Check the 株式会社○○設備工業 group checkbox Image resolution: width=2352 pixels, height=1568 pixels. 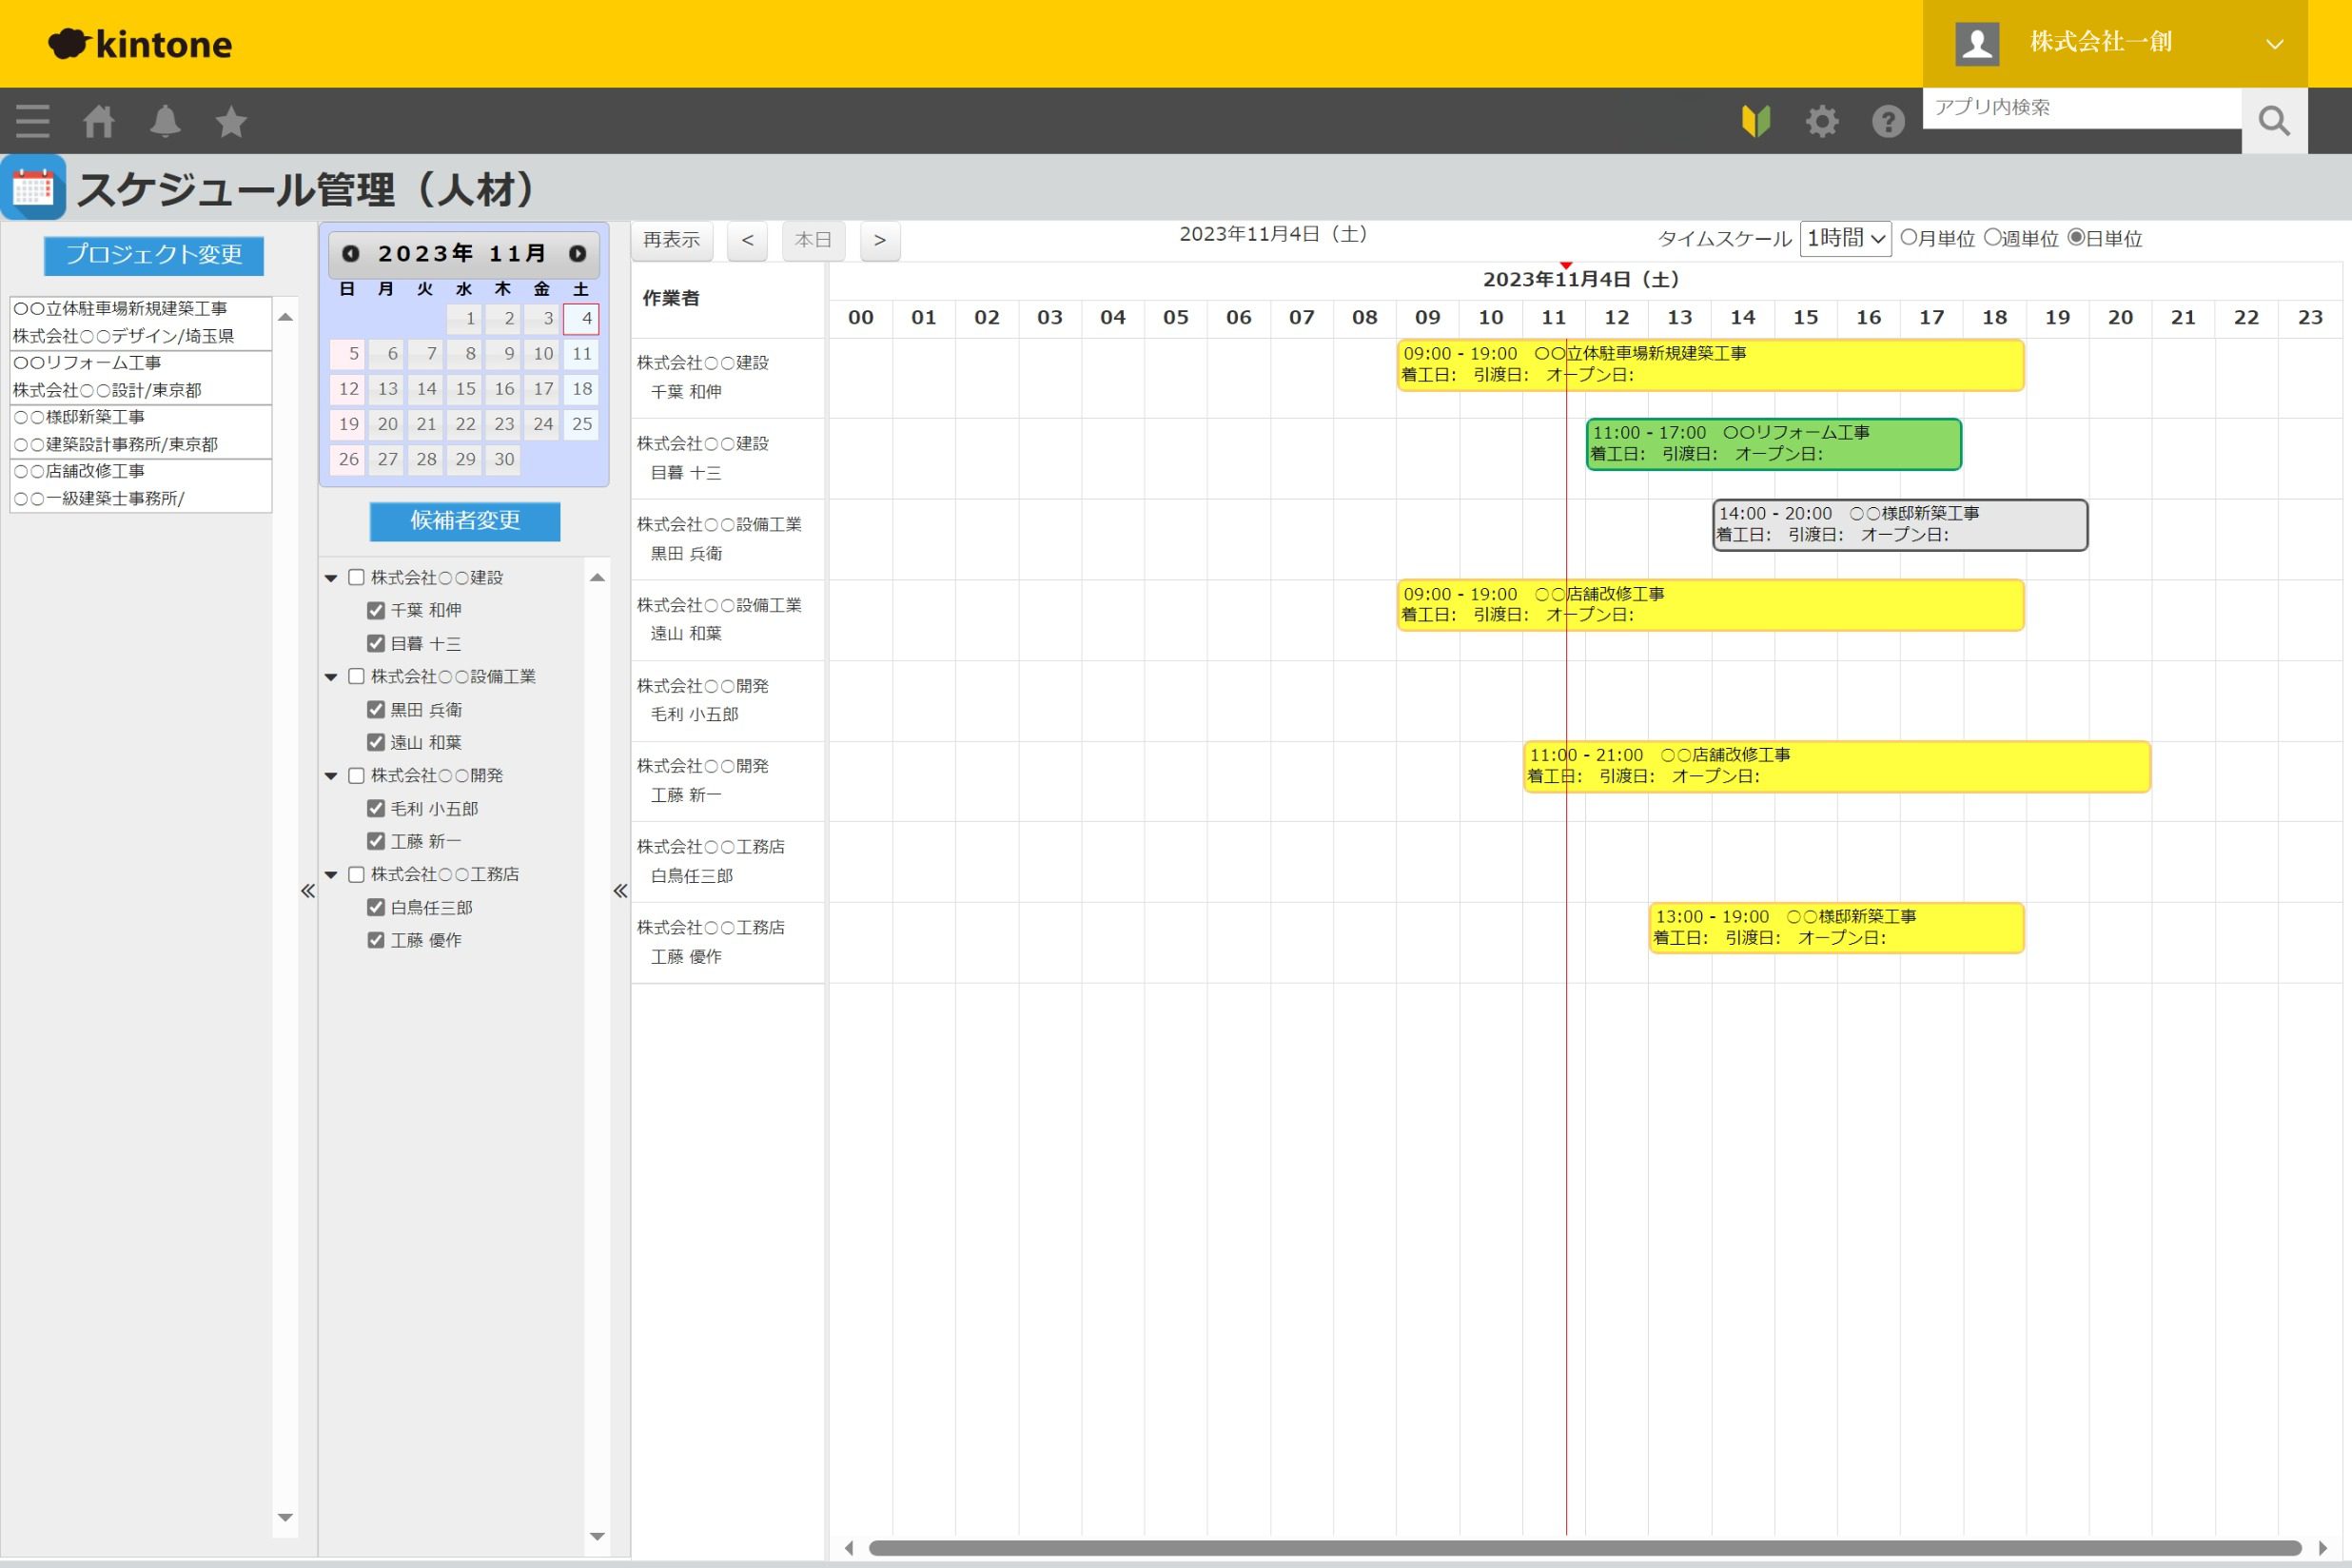356,677
